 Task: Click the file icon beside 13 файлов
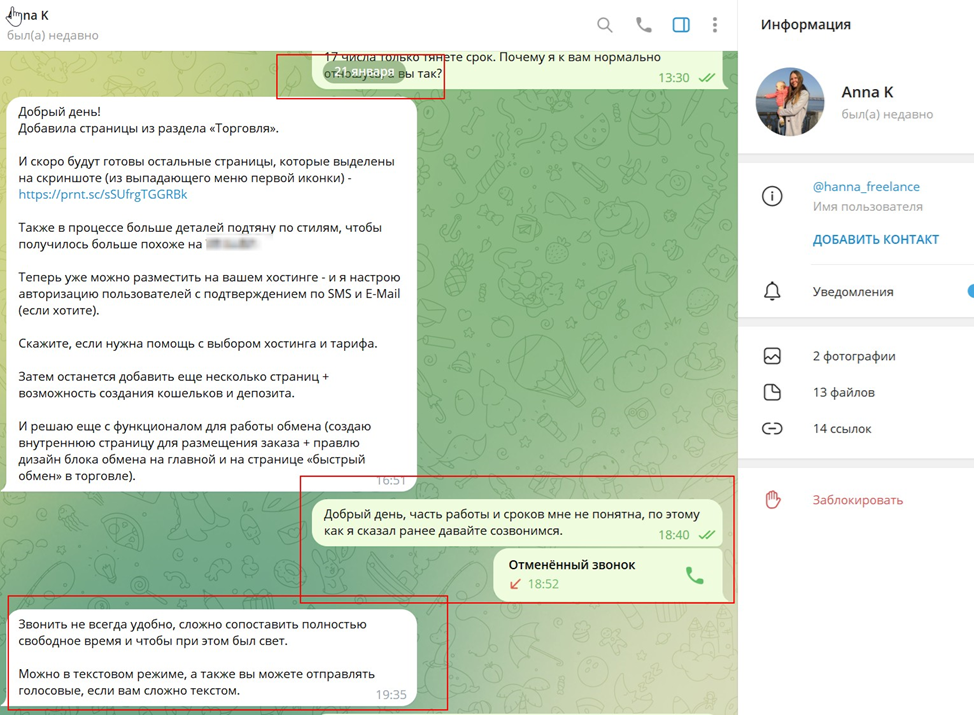pyautogui.click(x=772, y=392)
